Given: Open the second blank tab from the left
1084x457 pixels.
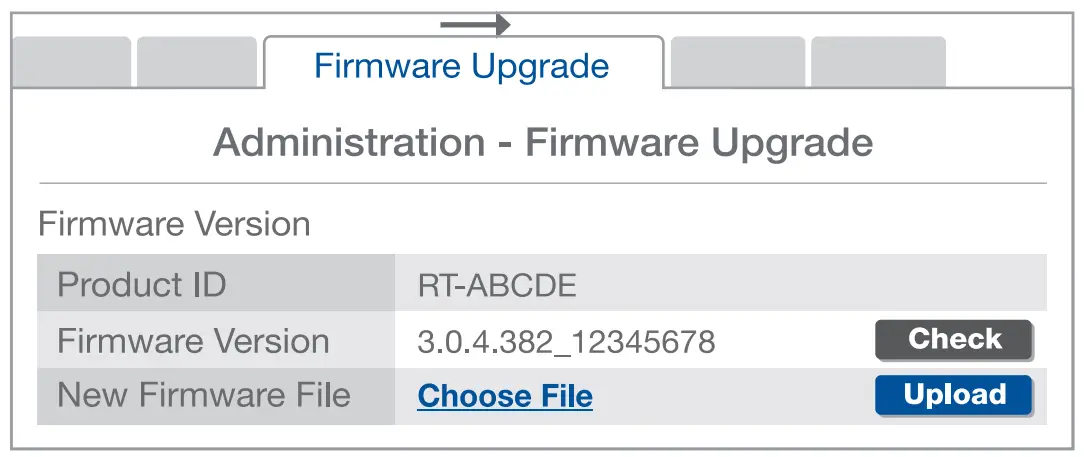Looking at the screenshot, I should pos(196,63).
